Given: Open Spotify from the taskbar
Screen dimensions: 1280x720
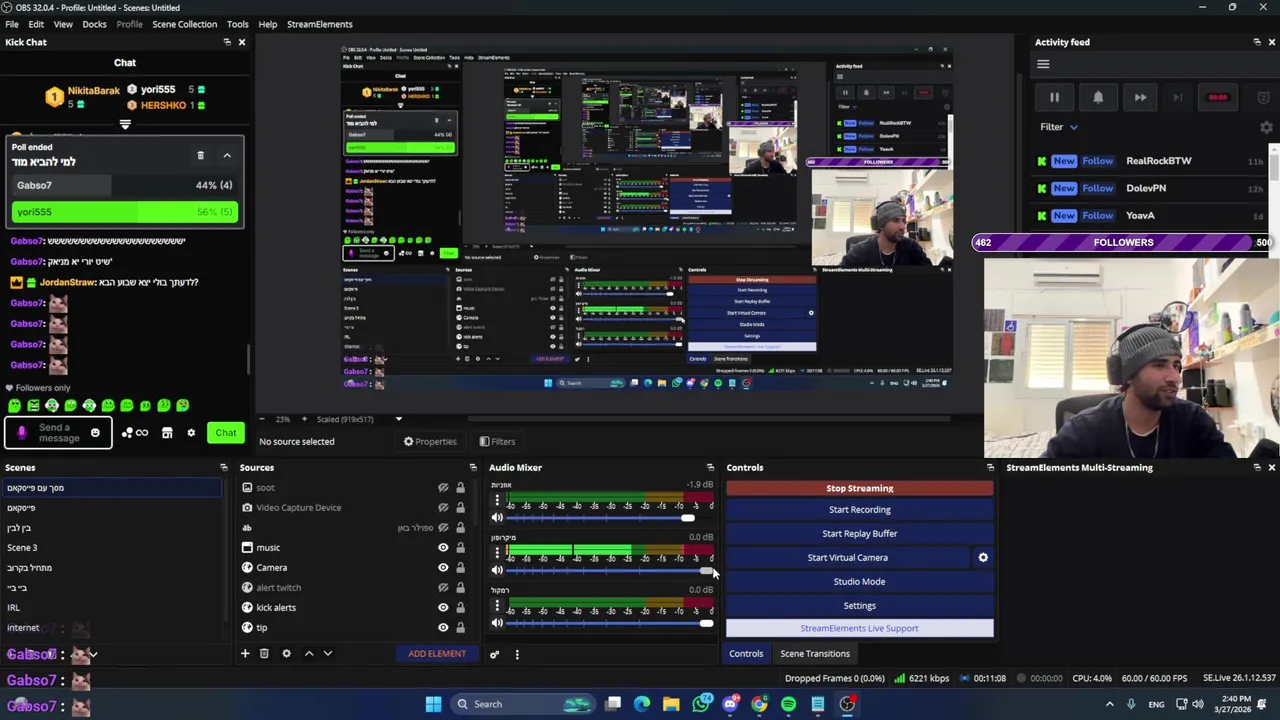Looking at the screenshot, I should click(x=788, y=704).
